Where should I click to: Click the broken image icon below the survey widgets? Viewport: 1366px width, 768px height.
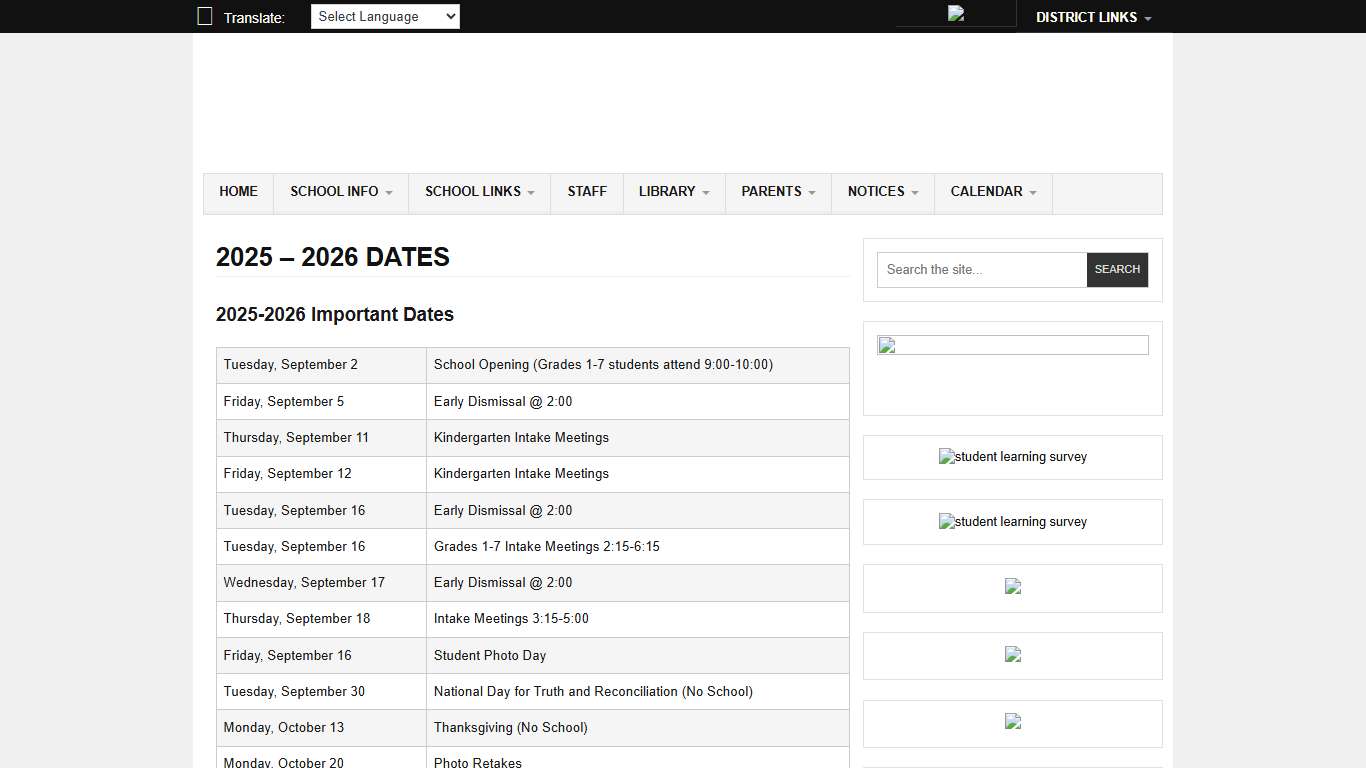[x=1012, y=586]
